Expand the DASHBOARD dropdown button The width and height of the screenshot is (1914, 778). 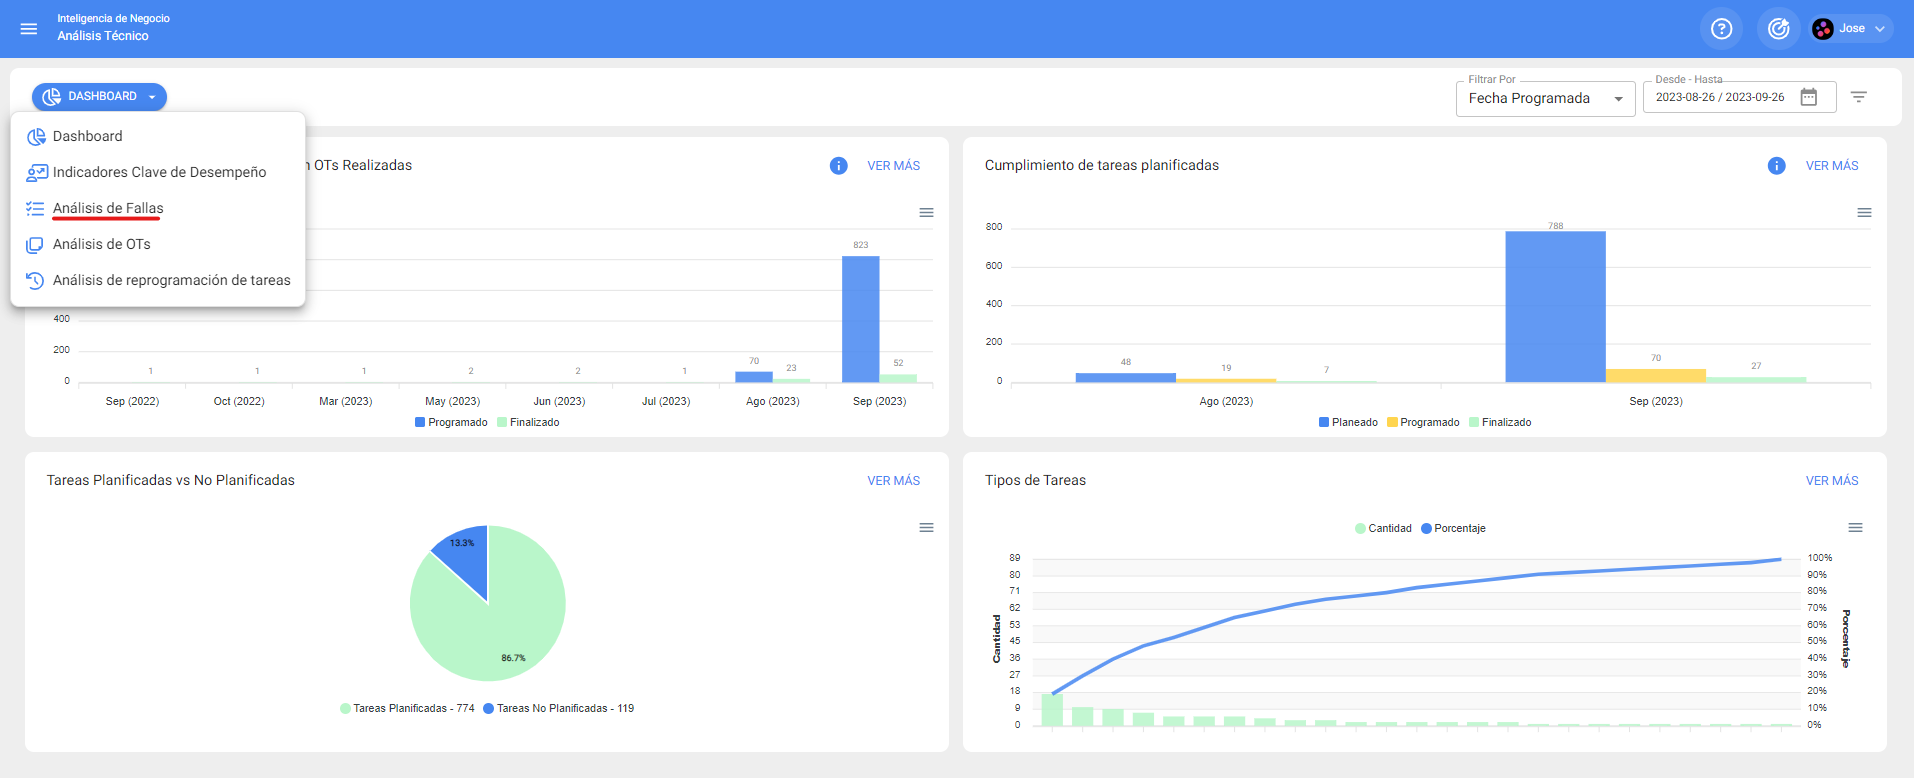99,97
